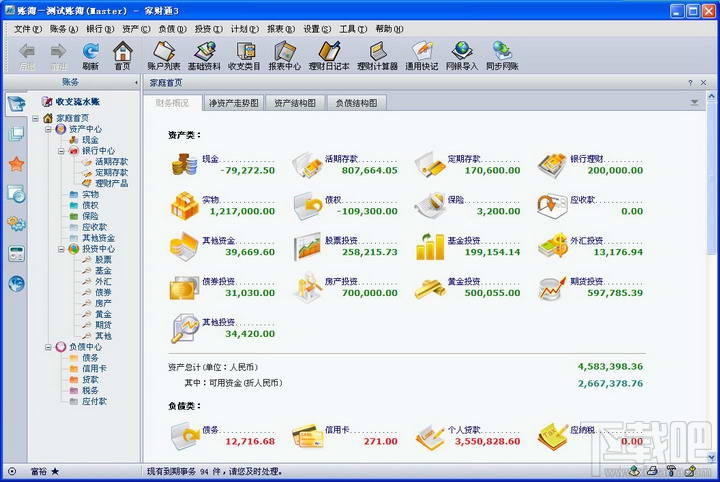This screenshot has width=720, height=482.
Task: Open the 投资 menu
Action: pos(208,29)
